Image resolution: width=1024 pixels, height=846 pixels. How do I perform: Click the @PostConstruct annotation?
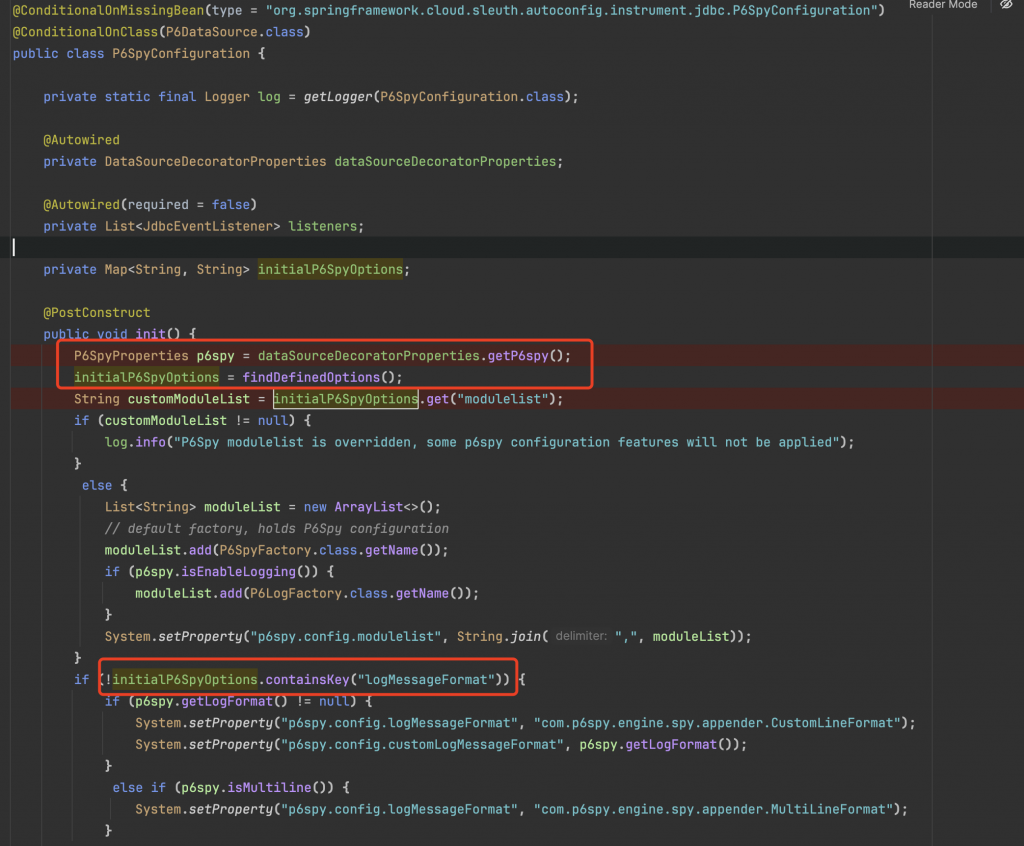(x=97, y=312)
